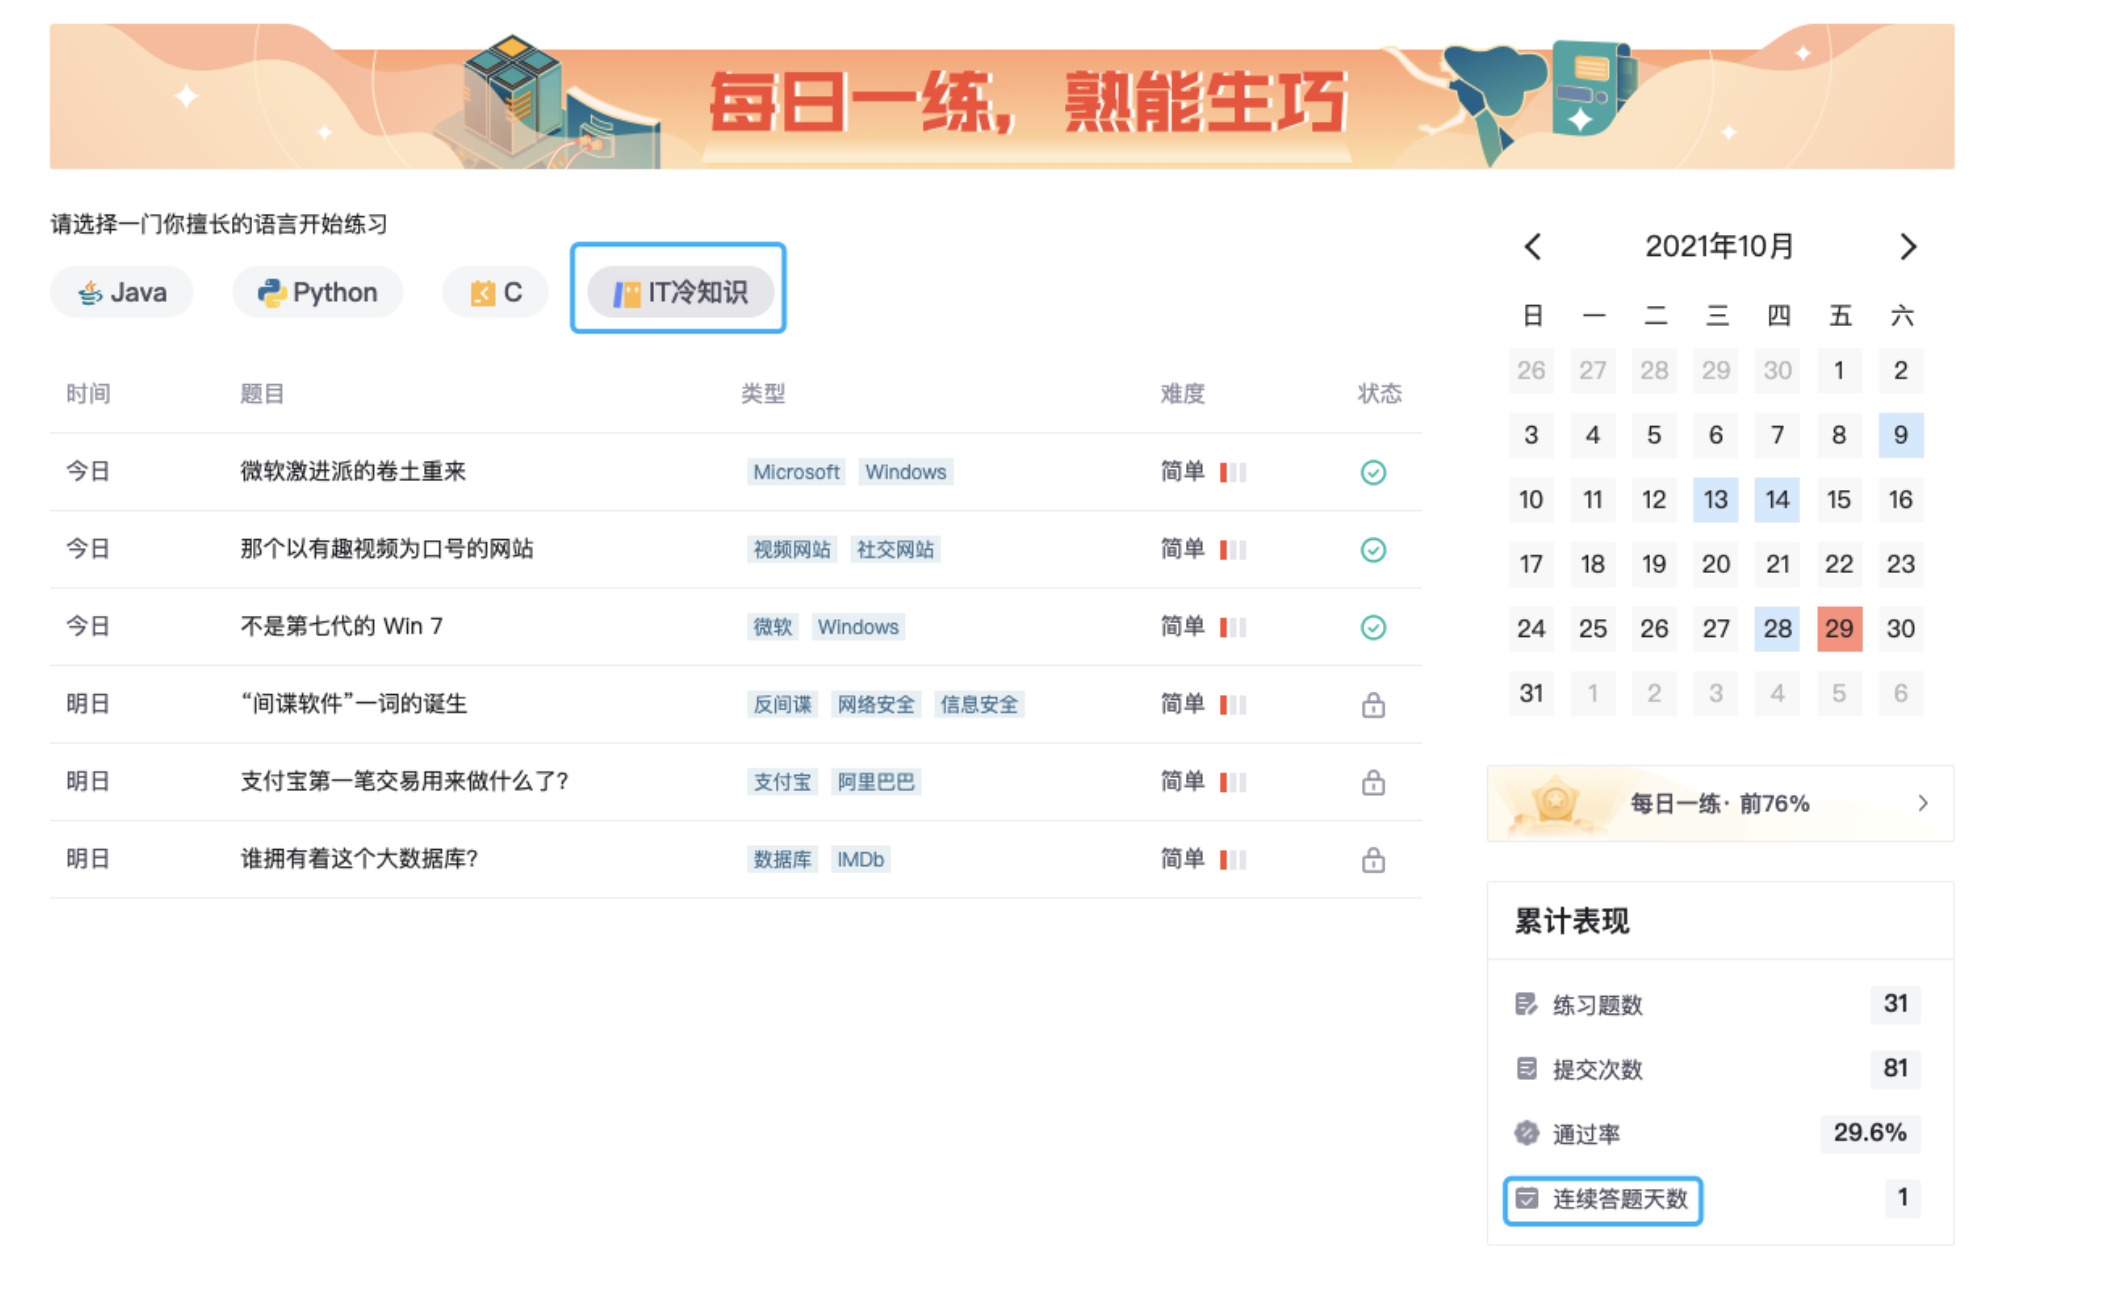Open question 那个以有趣视频为口号的网站
This screenshot has height=1308, width=2108.
pos(387,549)
